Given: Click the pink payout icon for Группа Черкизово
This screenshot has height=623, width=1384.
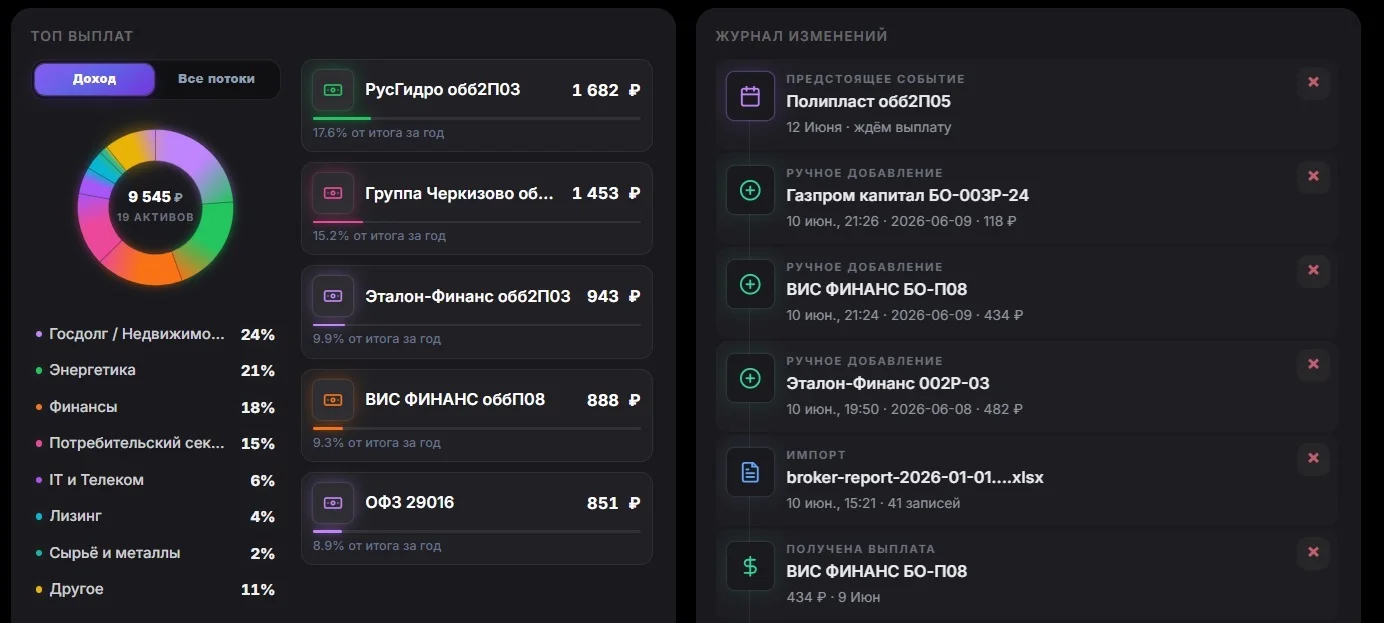Looking at the screenshot, I should (333, 193).
